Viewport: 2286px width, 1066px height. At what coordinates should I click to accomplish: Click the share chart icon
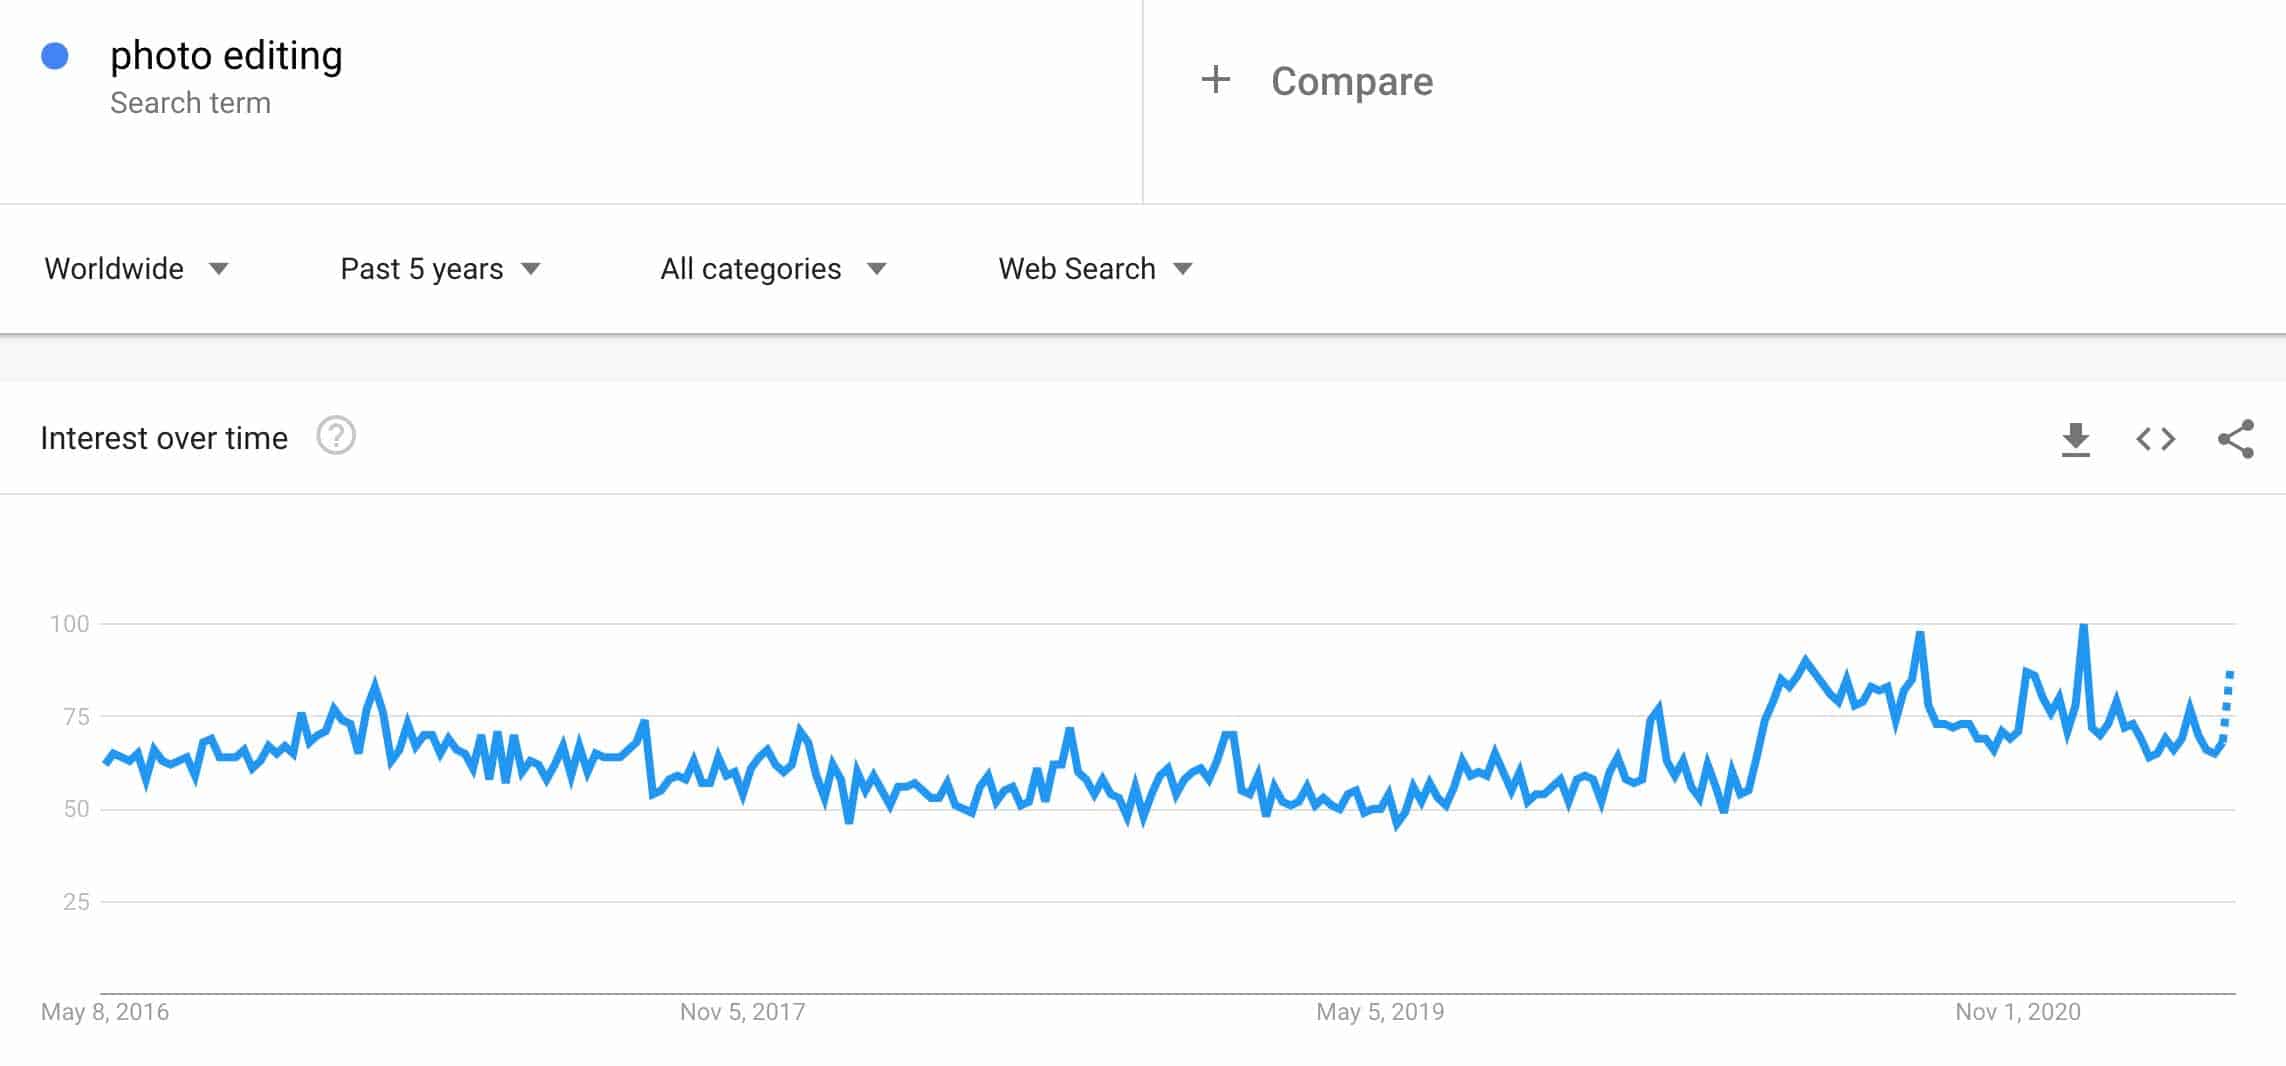(x=2235, y=439)
